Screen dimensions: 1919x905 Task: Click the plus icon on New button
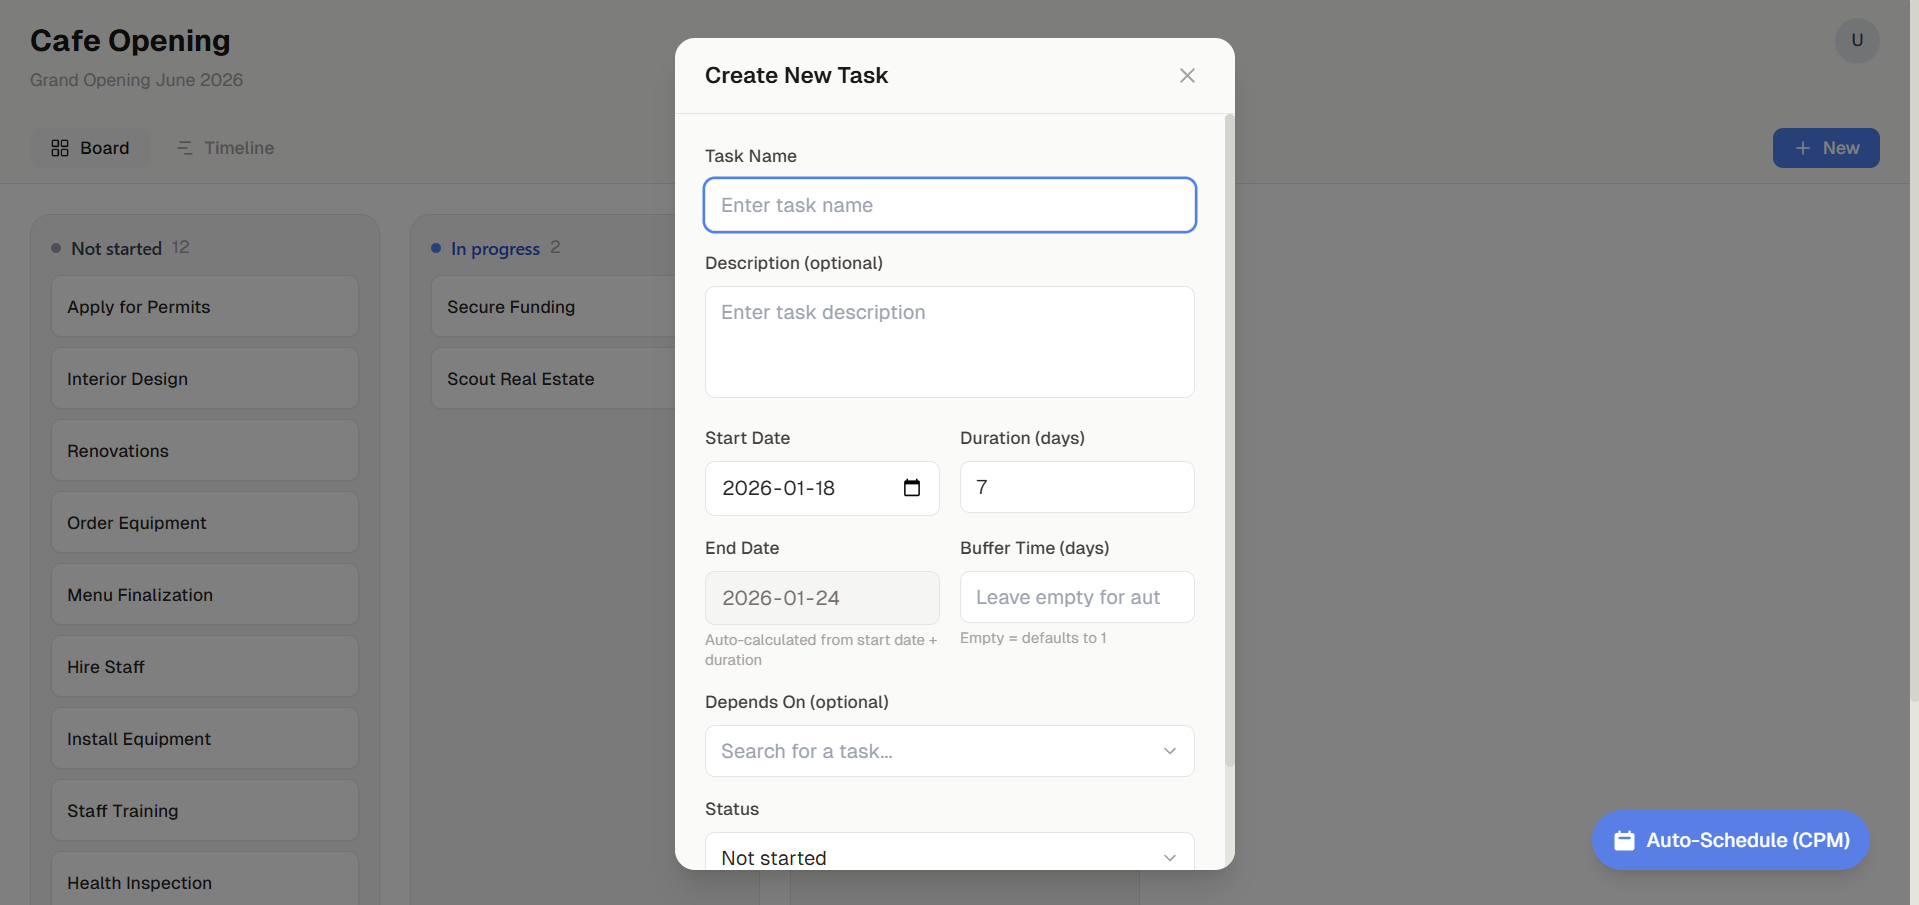(1803, 148)
